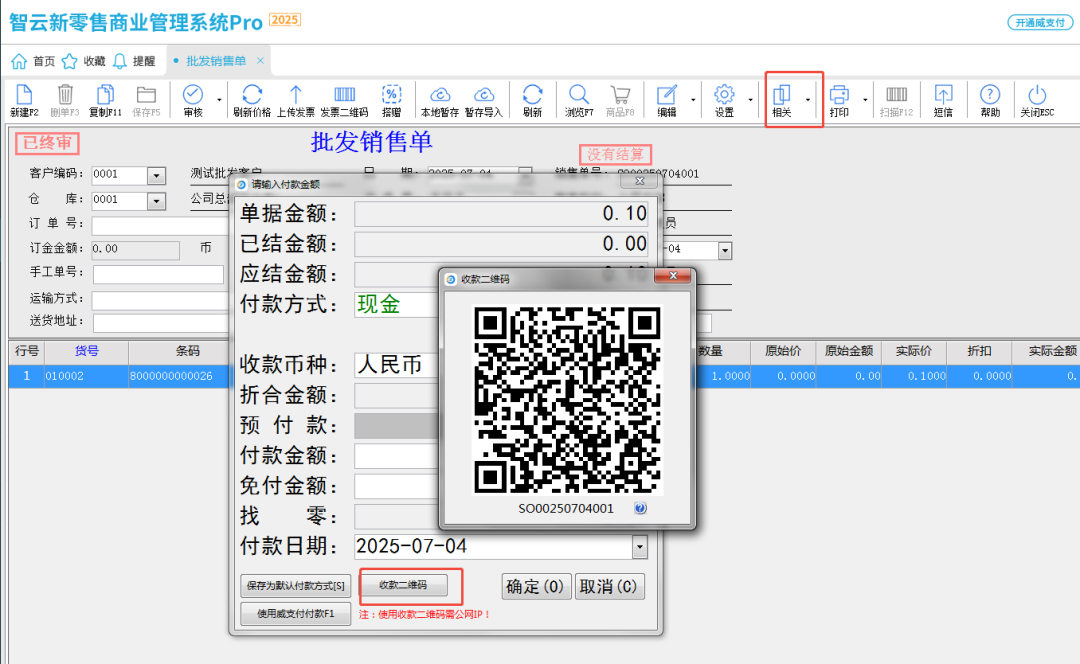Click the 新建F2 new document icon
This screenshot has height=664, width=1080.
tap(24, 94)
